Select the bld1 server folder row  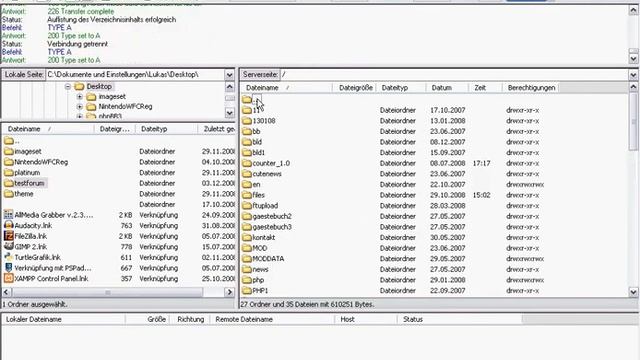(x=434, y=153)
